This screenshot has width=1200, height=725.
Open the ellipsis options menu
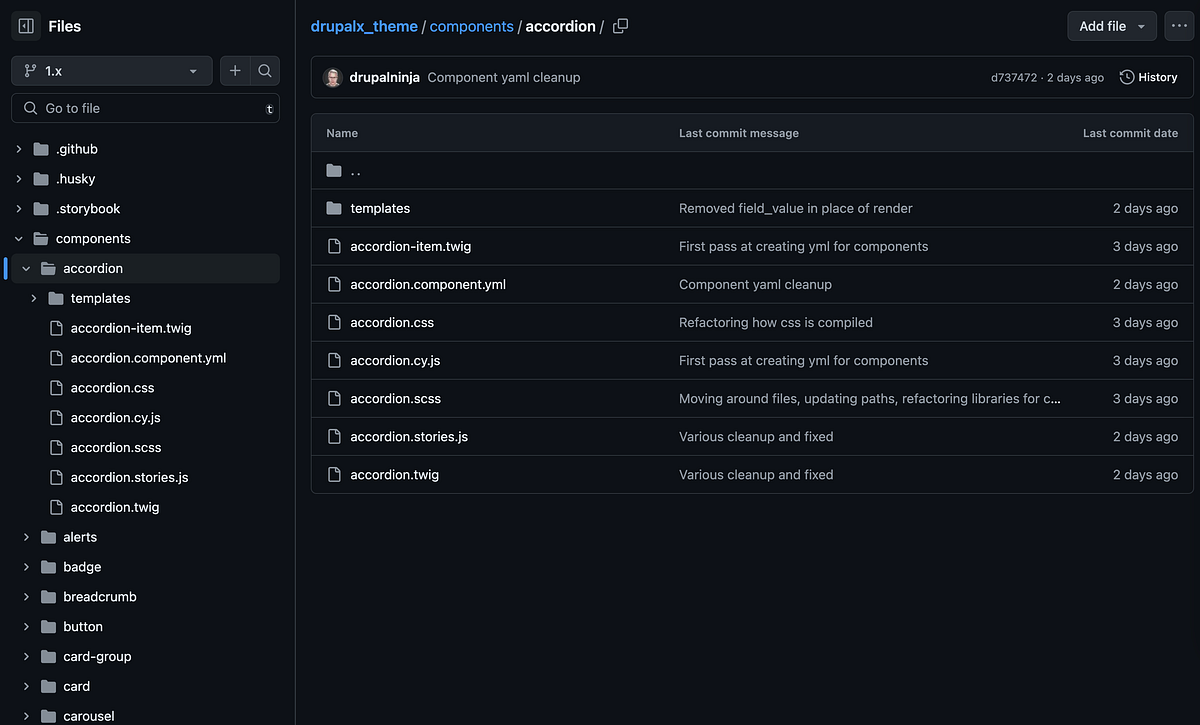(1179, 26)
